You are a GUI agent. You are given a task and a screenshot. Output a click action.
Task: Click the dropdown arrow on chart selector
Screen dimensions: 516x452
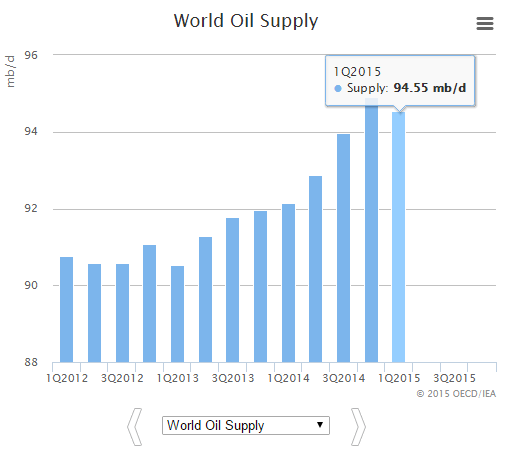point(320,425)
